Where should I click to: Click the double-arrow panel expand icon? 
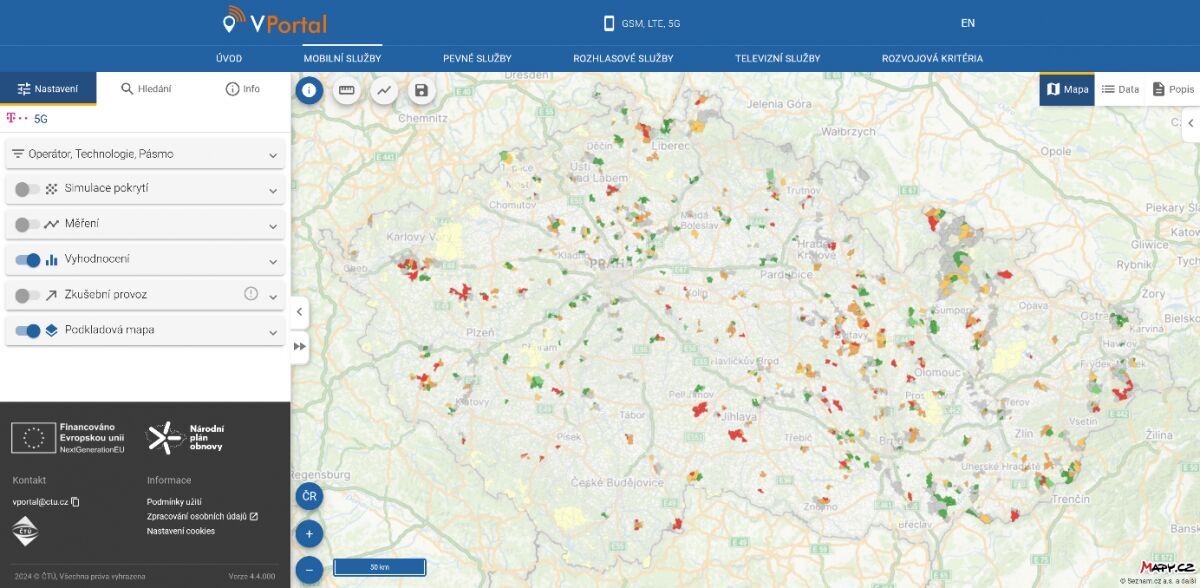point(299,346)
